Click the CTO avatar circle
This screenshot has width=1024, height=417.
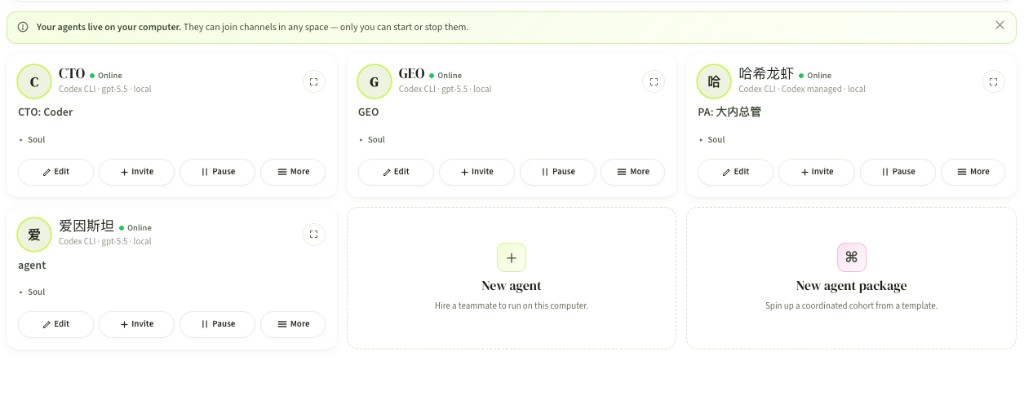34,82
